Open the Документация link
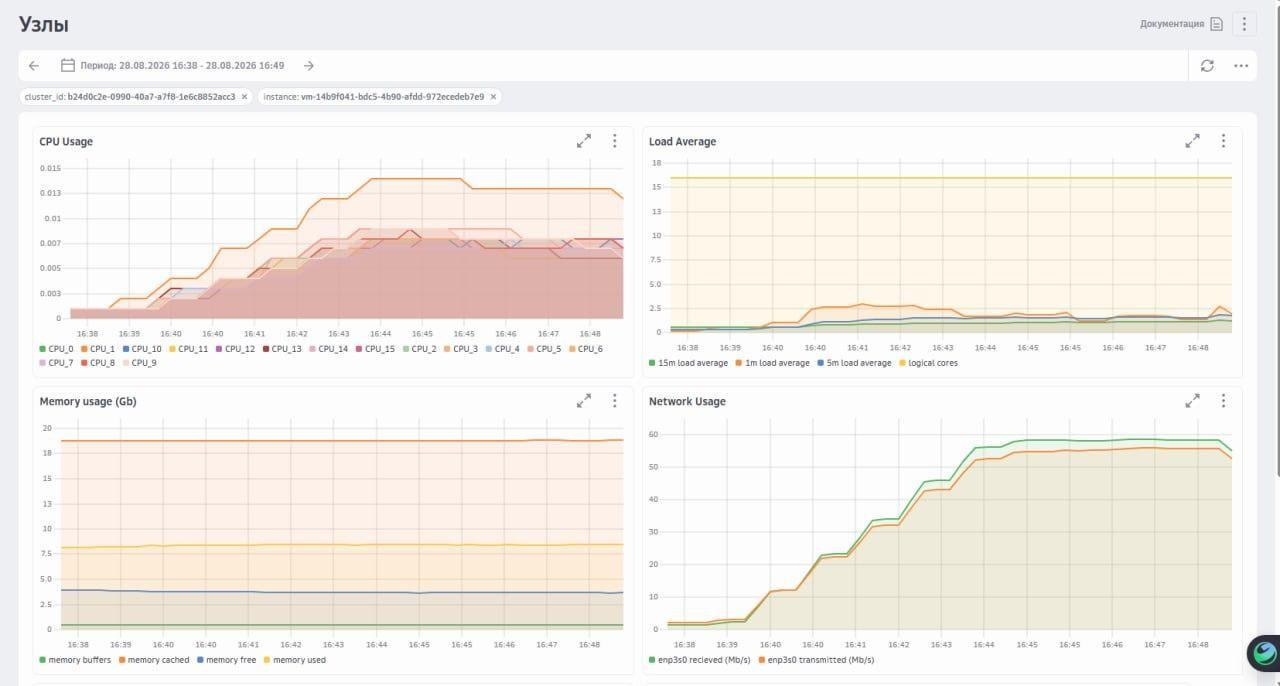1280x686 pixels. [x=1172, y=24]
